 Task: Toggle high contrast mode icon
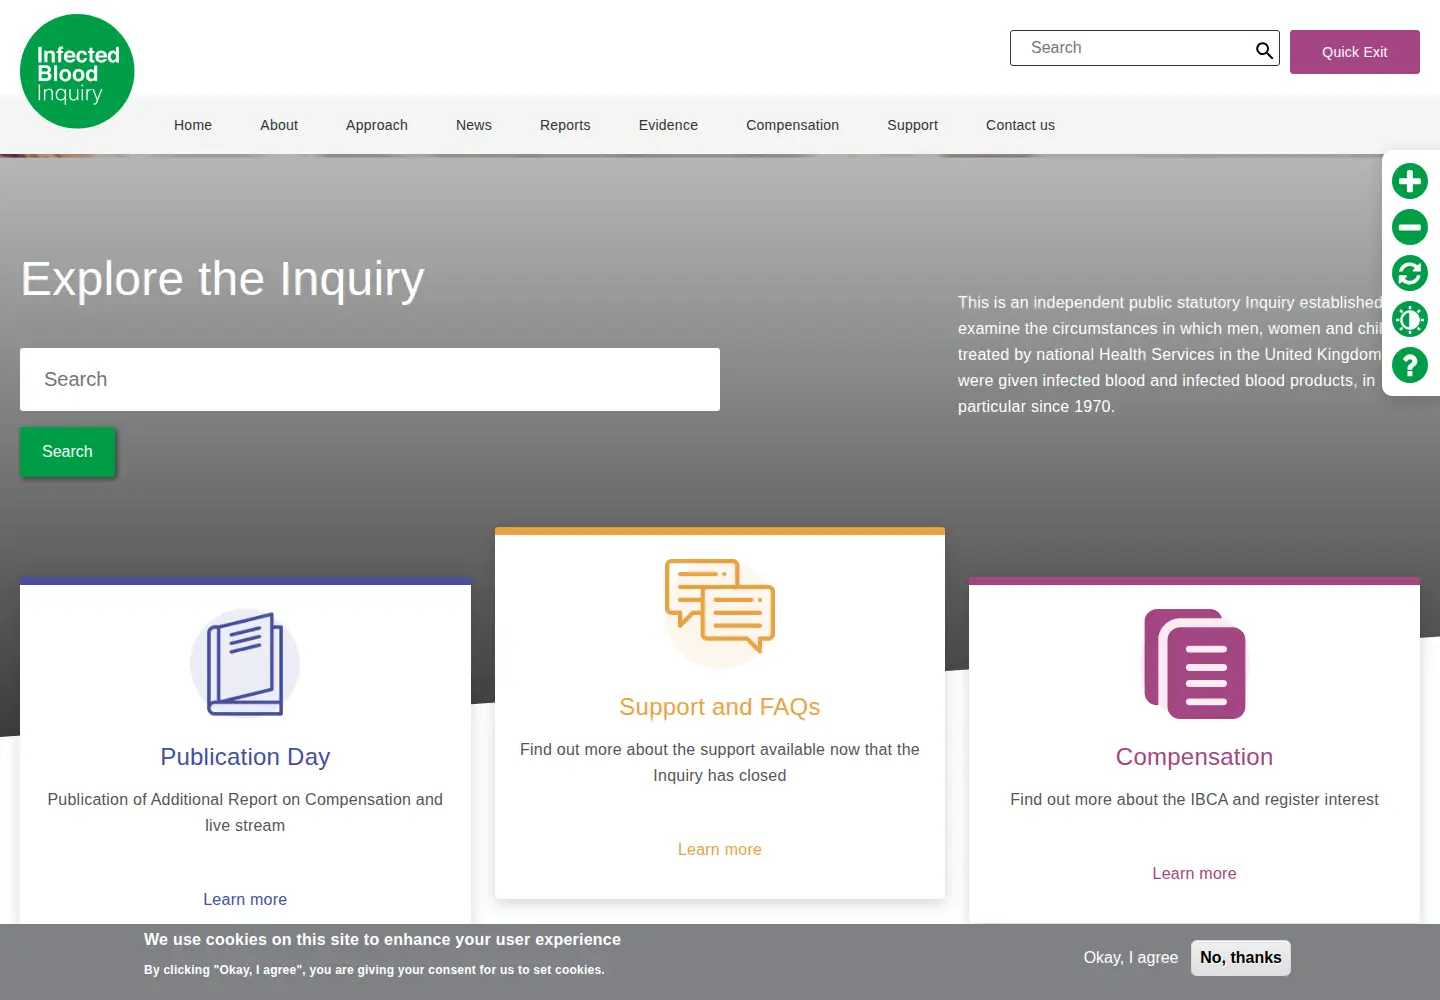(x=1410, y=319)
